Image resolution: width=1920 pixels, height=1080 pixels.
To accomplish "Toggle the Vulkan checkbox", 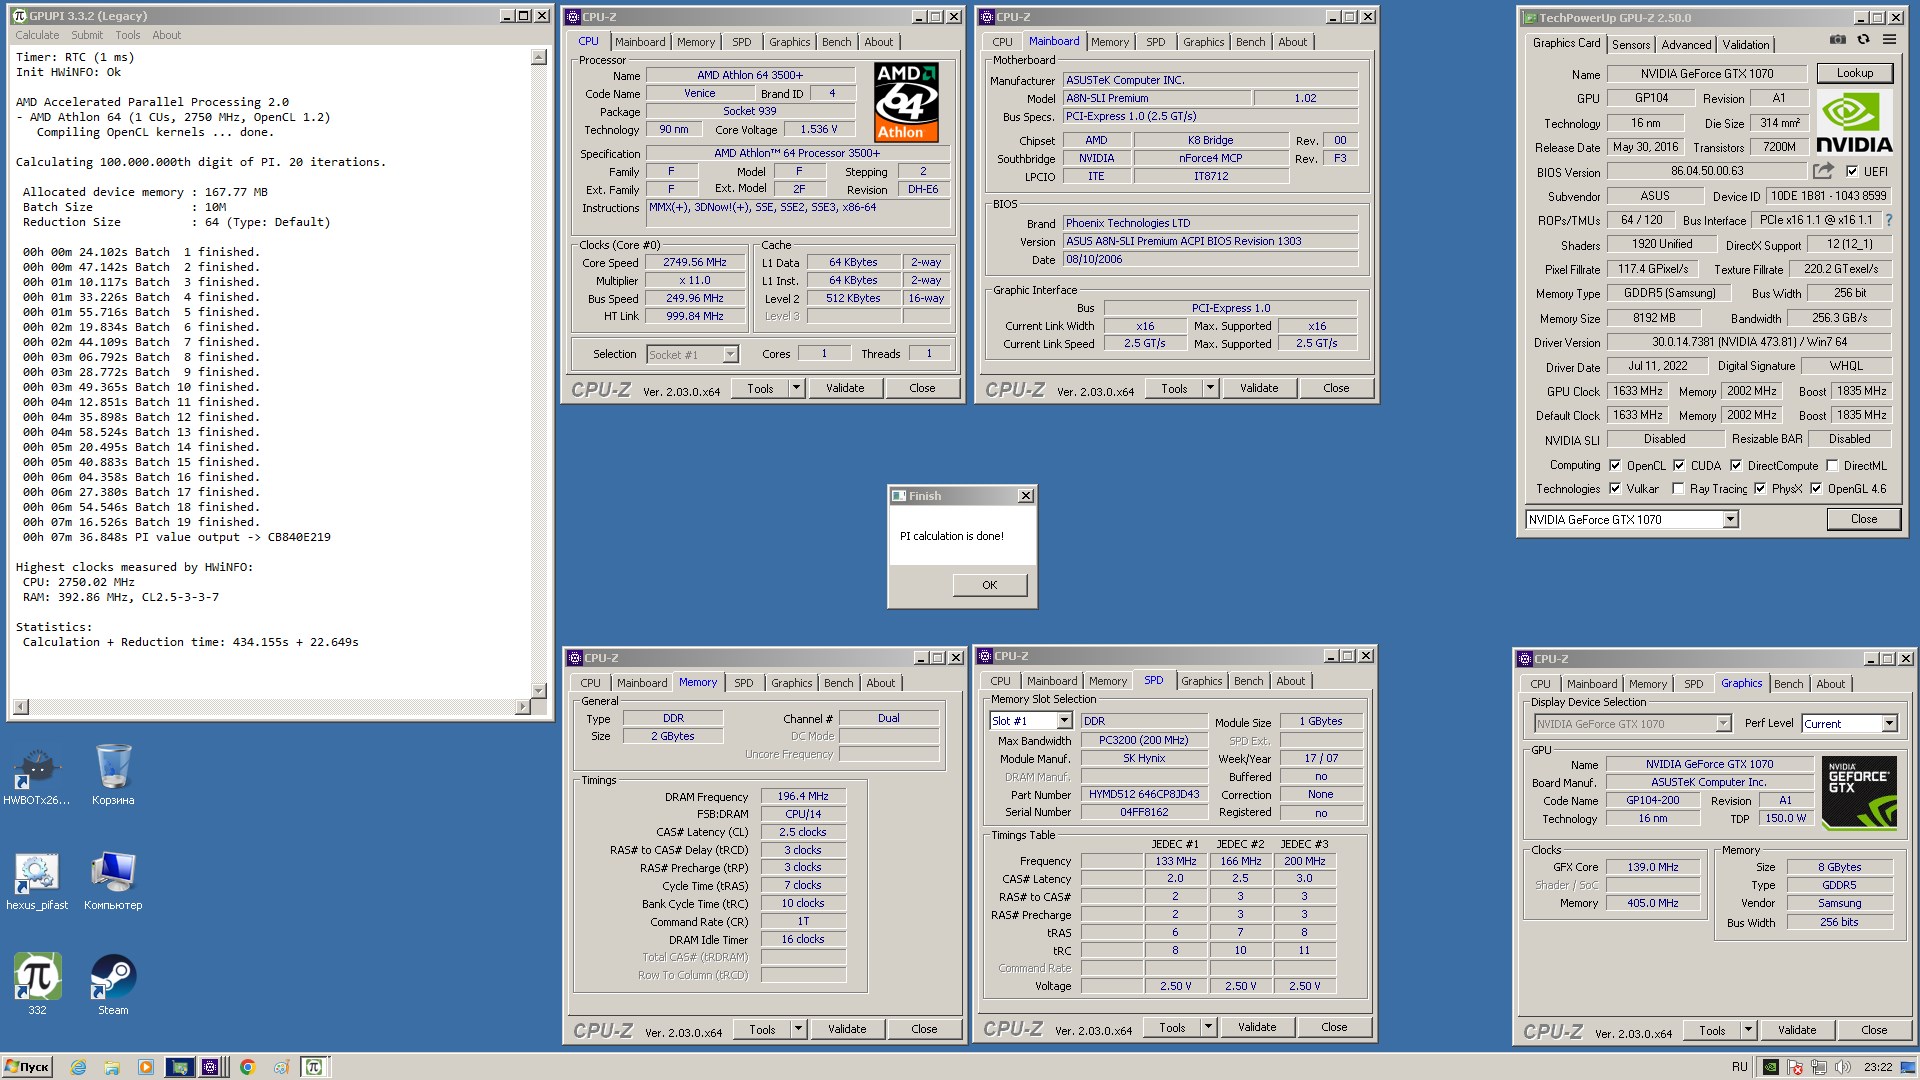I will [1615, 488].
